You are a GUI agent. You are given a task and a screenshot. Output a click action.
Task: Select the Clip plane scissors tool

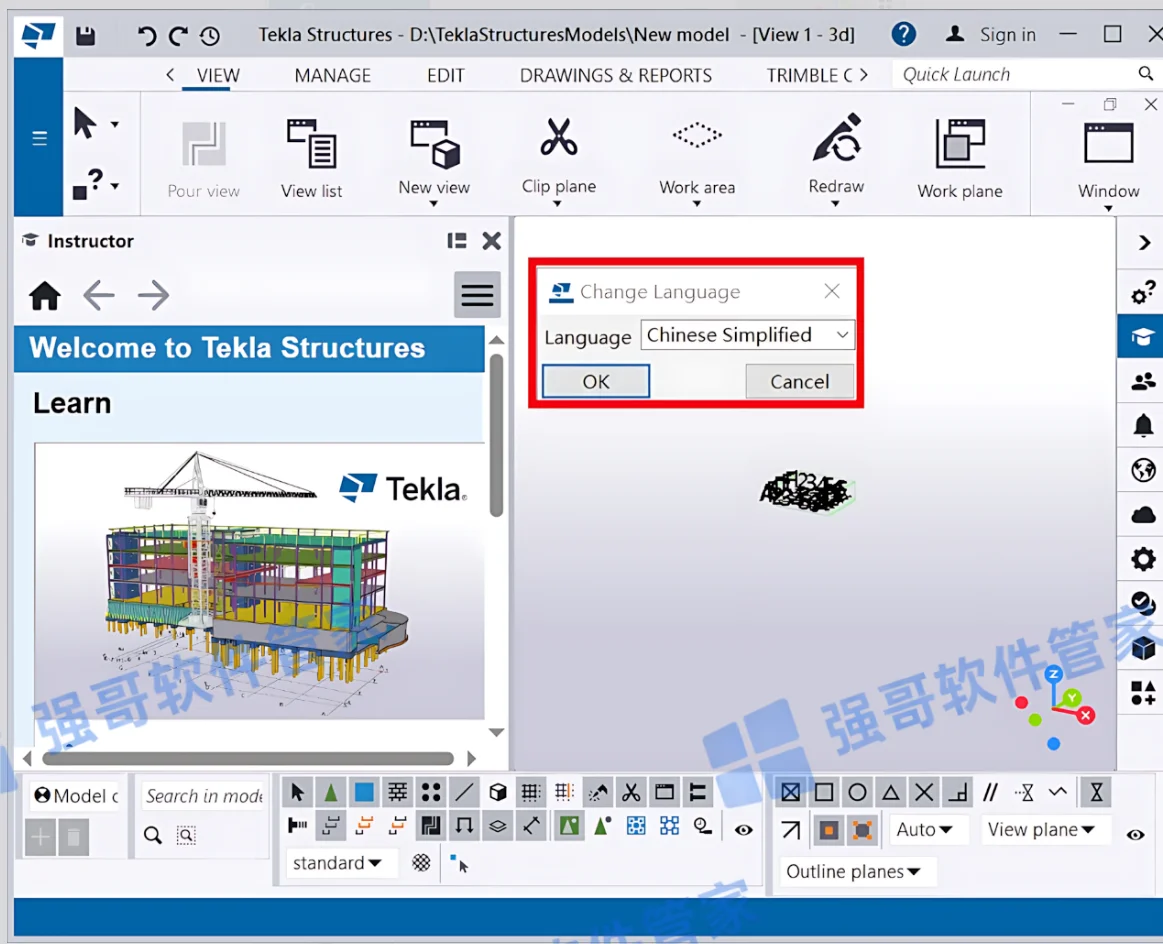(x=559, y=159)
